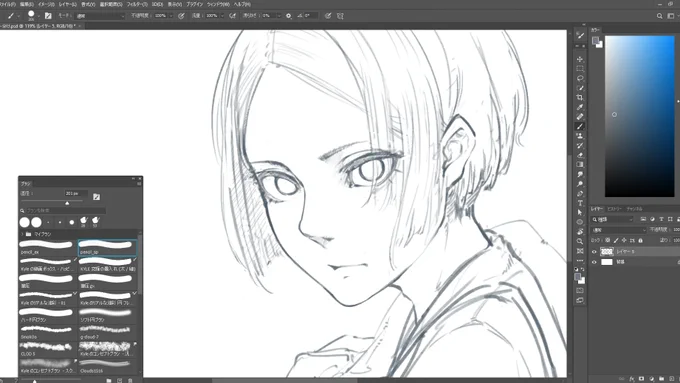Create new brush group folder icon
This screenshot has width=680, height=383.
108,380
